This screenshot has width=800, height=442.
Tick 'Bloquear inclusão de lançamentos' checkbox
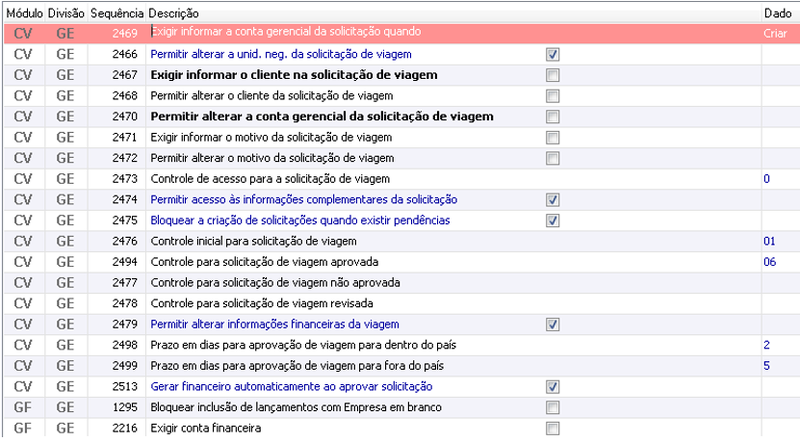(553, 407)
